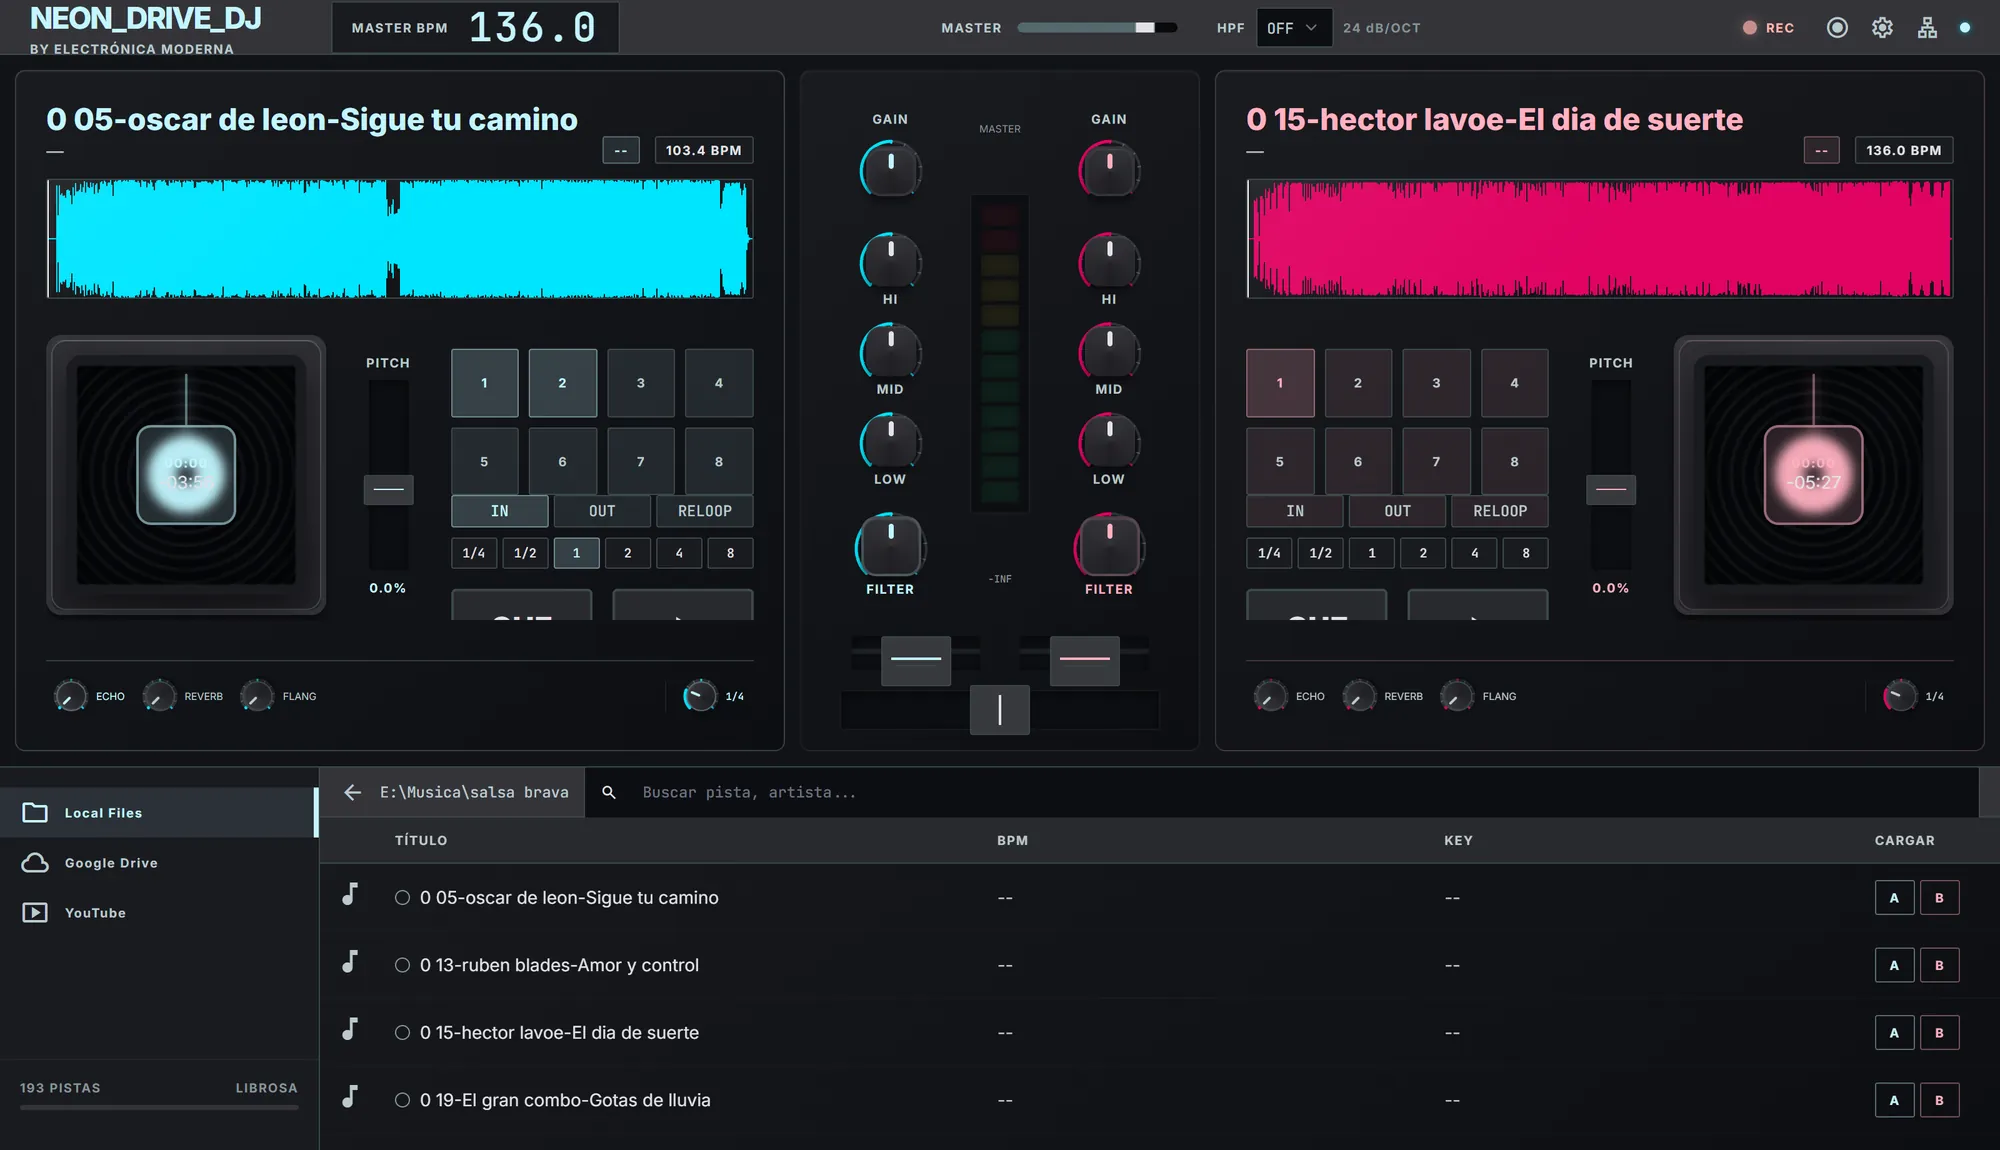Open the HPF OFF dropdown

1293,28
